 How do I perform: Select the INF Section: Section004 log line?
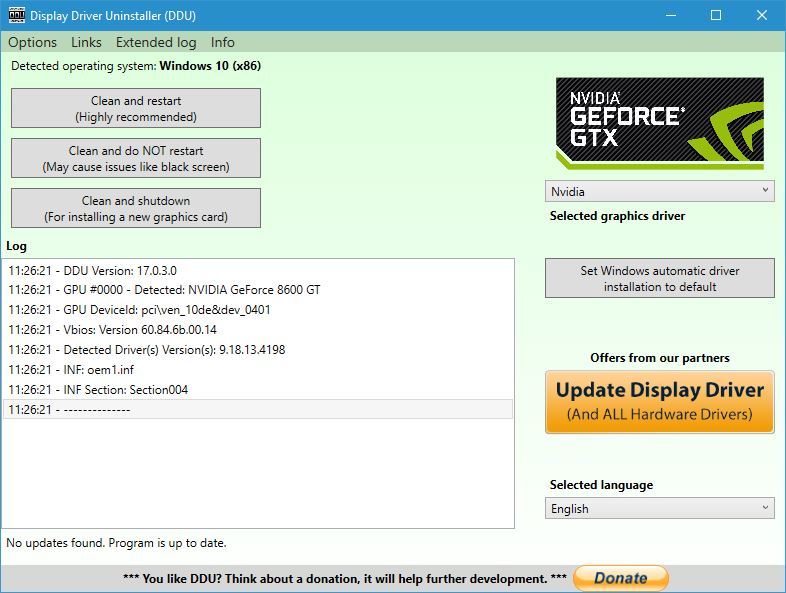(x=258, y=389)
